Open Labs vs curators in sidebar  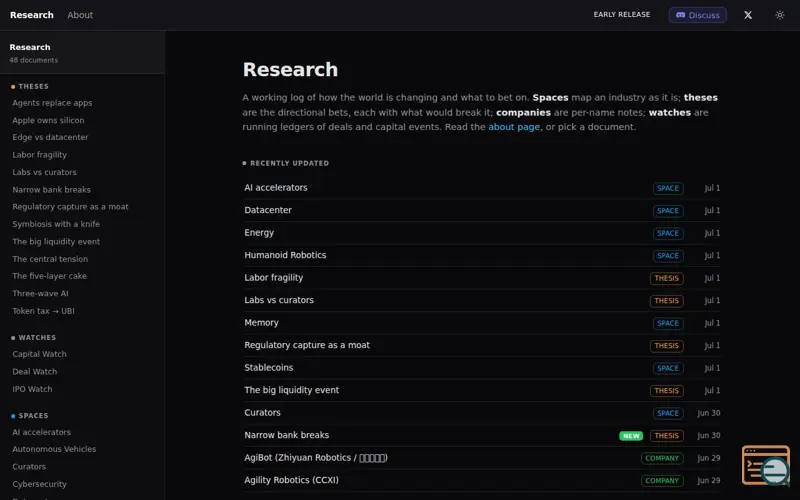click(x=44, y=172)
